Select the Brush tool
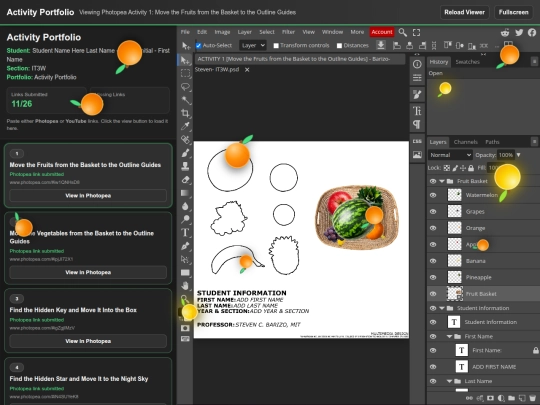 click(x=185, y=153)
